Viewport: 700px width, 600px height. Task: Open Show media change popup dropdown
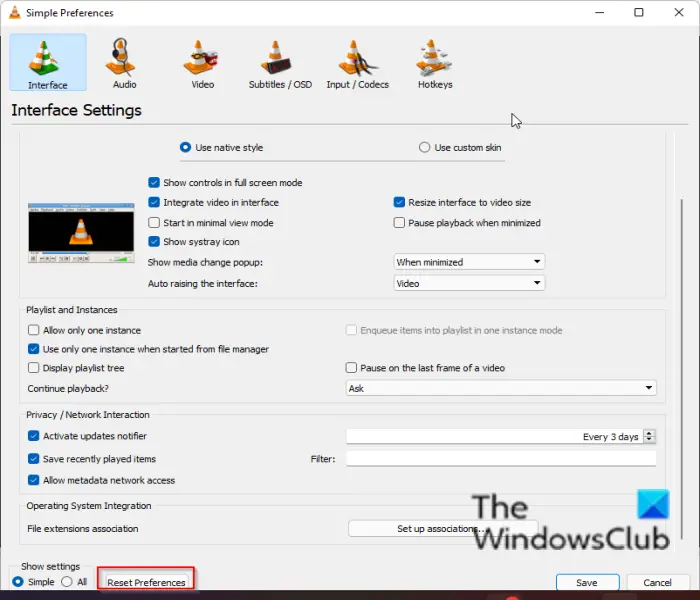coord(469,262)
